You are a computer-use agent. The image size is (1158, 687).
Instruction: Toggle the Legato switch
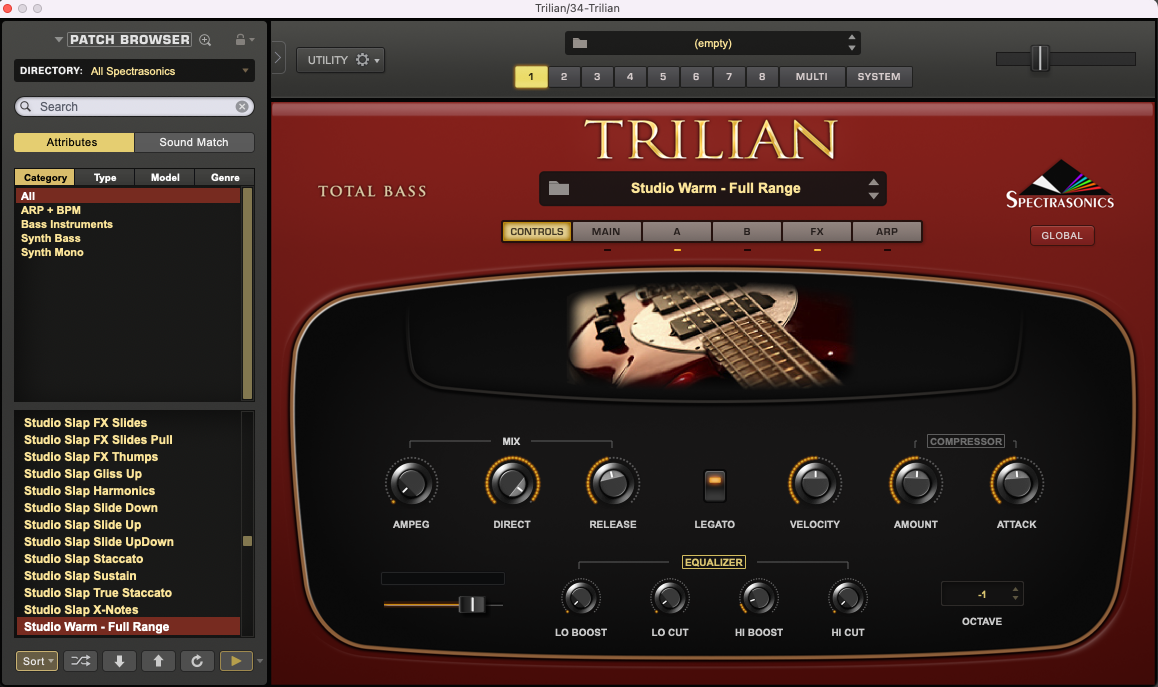point(714,485)
